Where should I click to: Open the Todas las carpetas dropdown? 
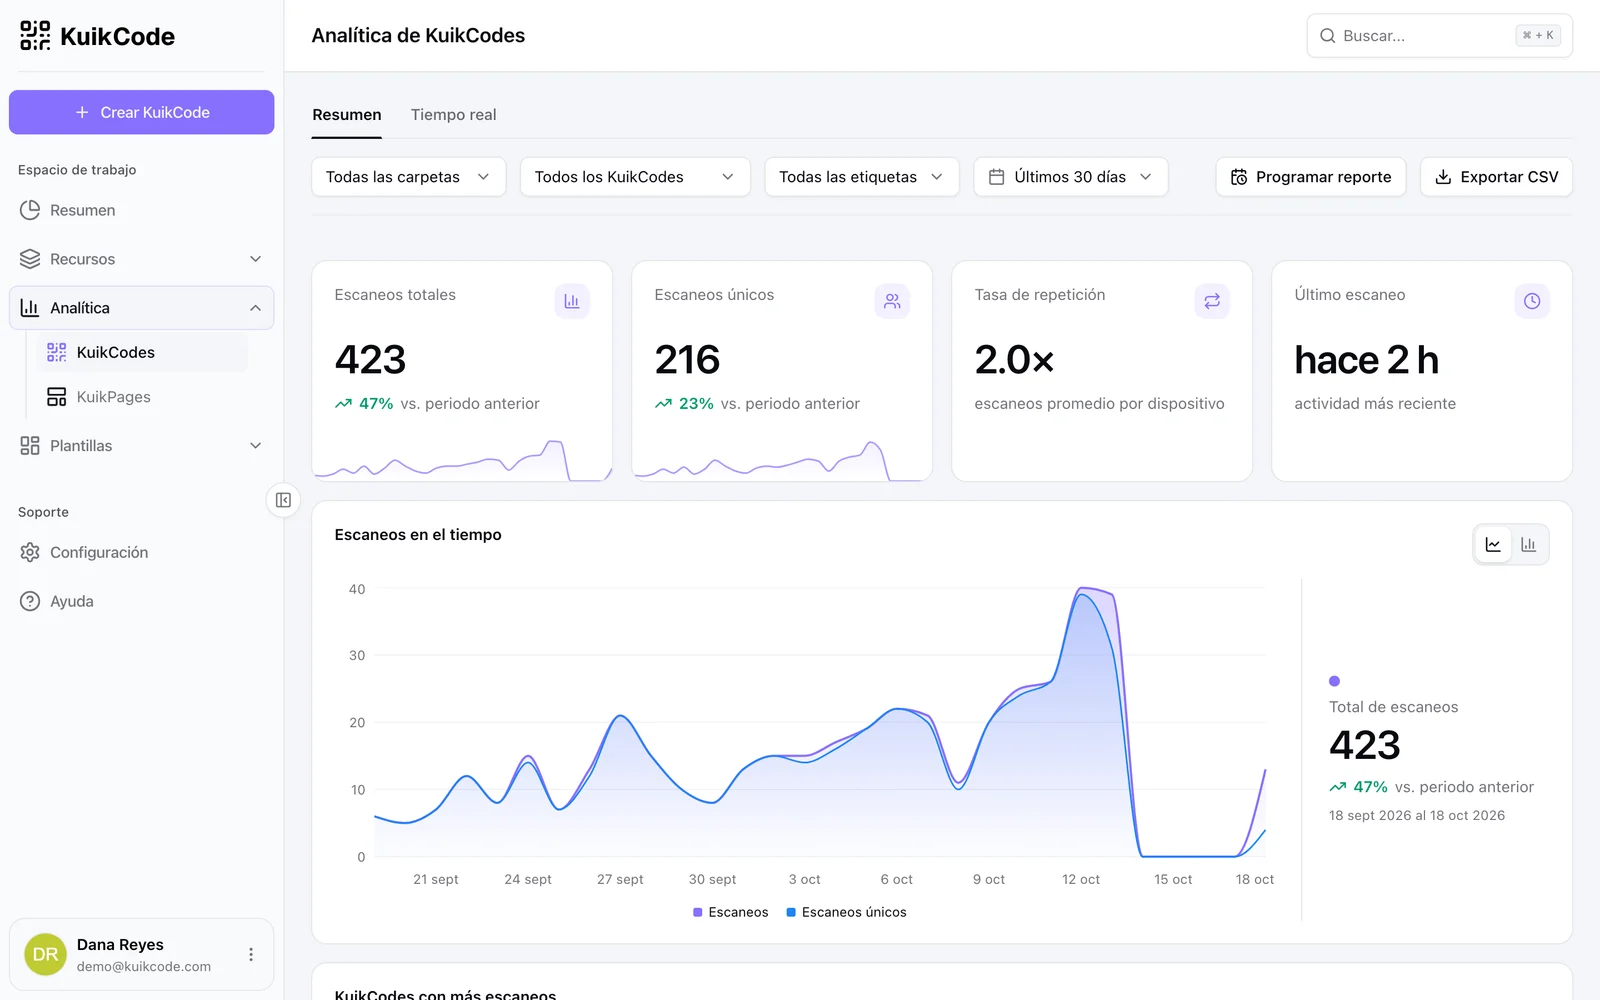[x=408, y=177]
